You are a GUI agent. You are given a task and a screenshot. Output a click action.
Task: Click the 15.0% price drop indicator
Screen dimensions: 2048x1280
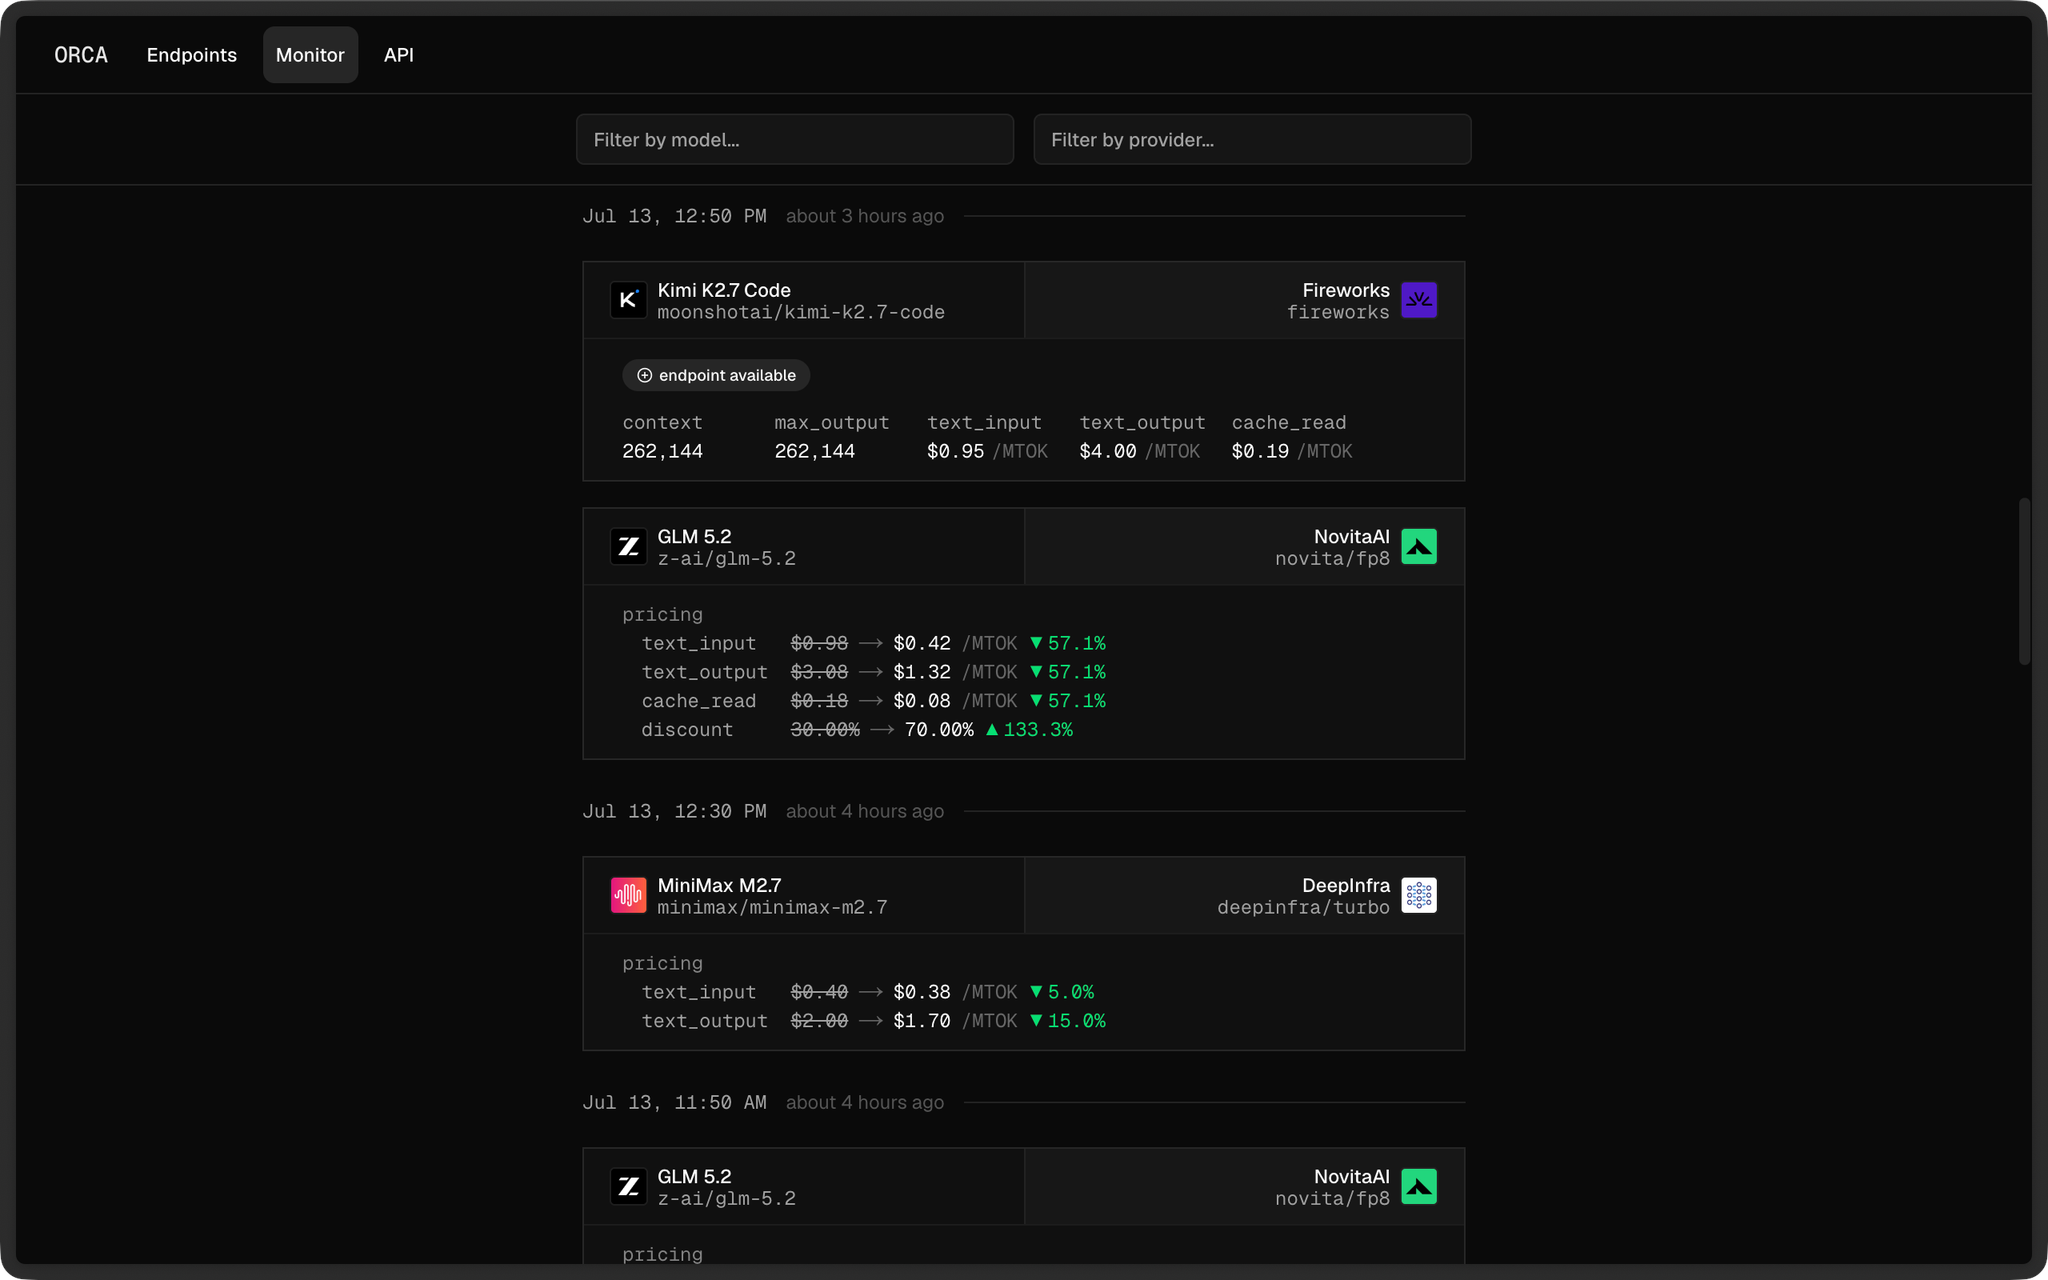[1068, 1022]
